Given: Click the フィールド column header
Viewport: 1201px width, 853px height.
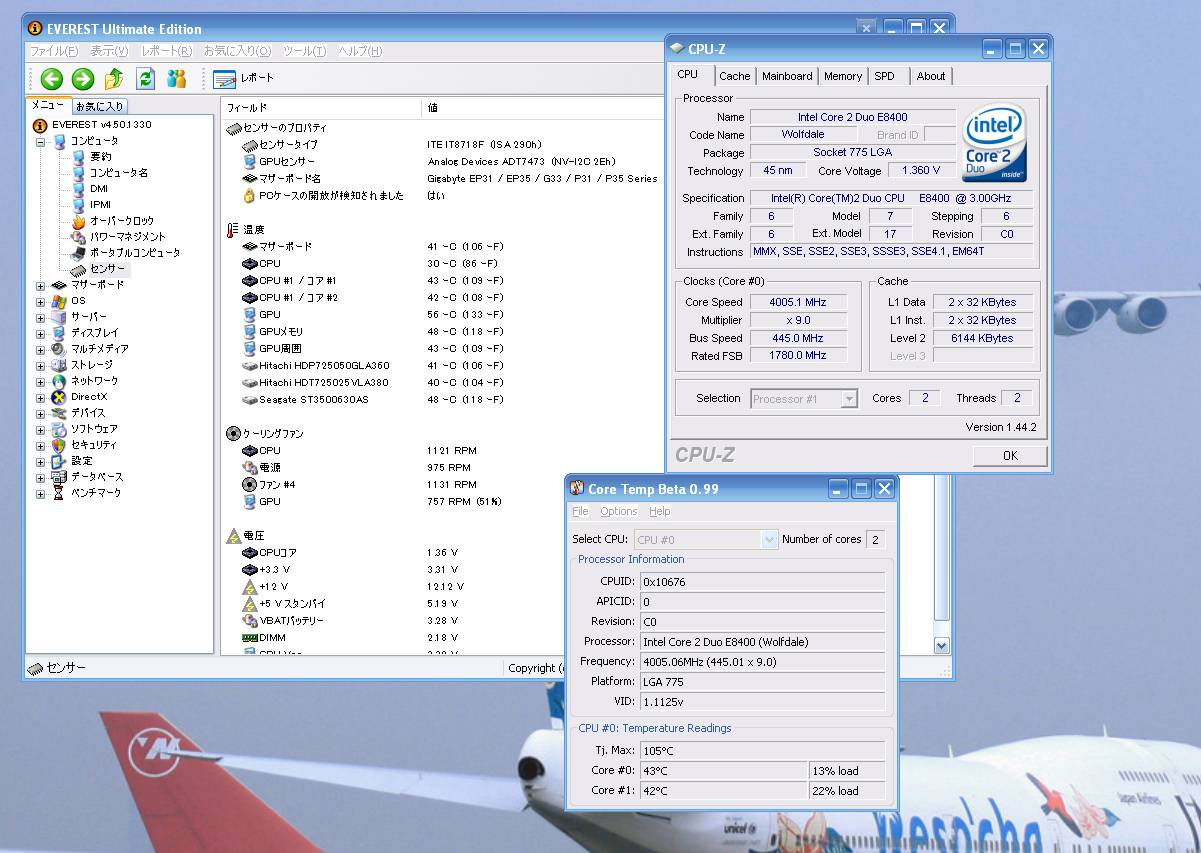Looking at the screenshot, I should pyautogui.click(x=321, y=107).
